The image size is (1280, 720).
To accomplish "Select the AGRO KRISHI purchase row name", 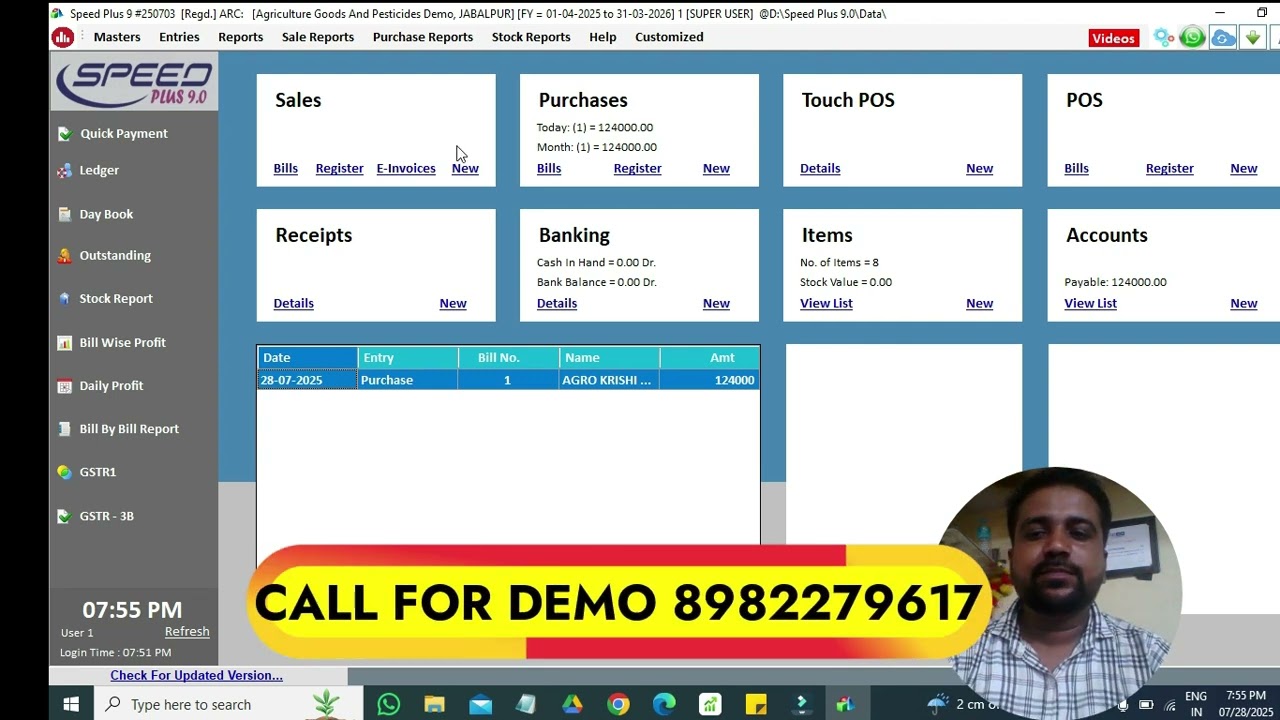I will coord(608,380).
